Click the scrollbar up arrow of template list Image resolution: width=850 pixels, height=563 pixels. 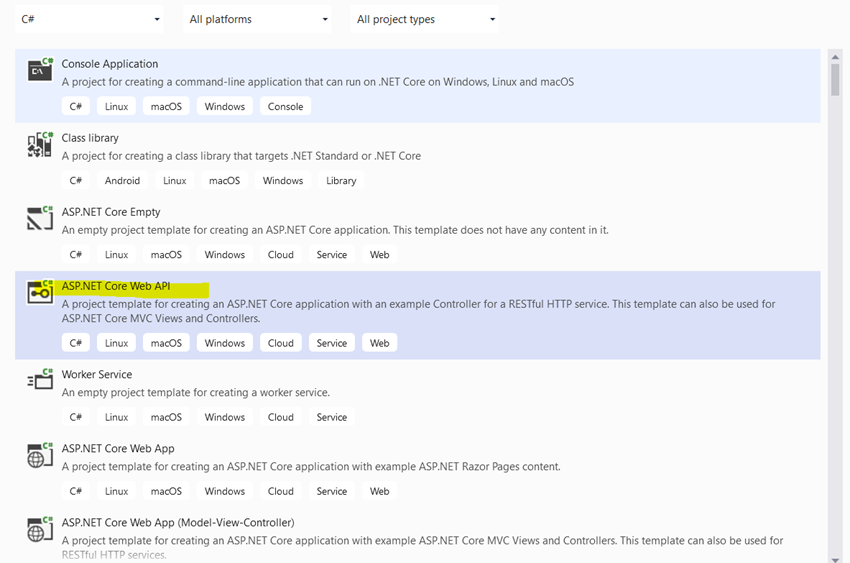[x=835, y=56]
